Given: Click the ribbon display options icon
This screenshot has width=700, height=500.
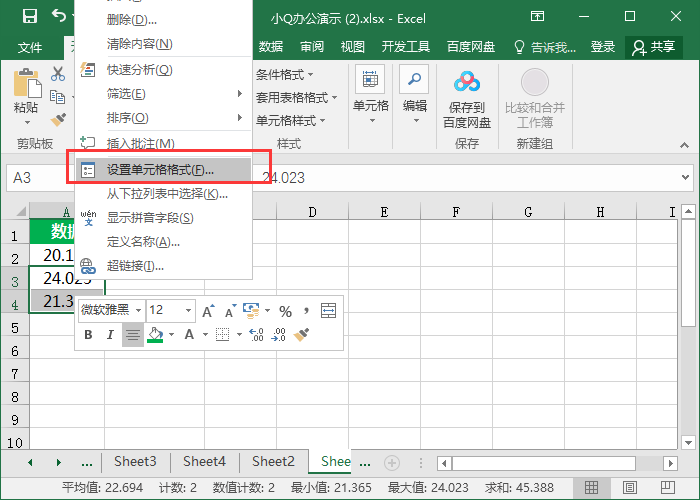Looking at the screenshot, I should [538, 17].
